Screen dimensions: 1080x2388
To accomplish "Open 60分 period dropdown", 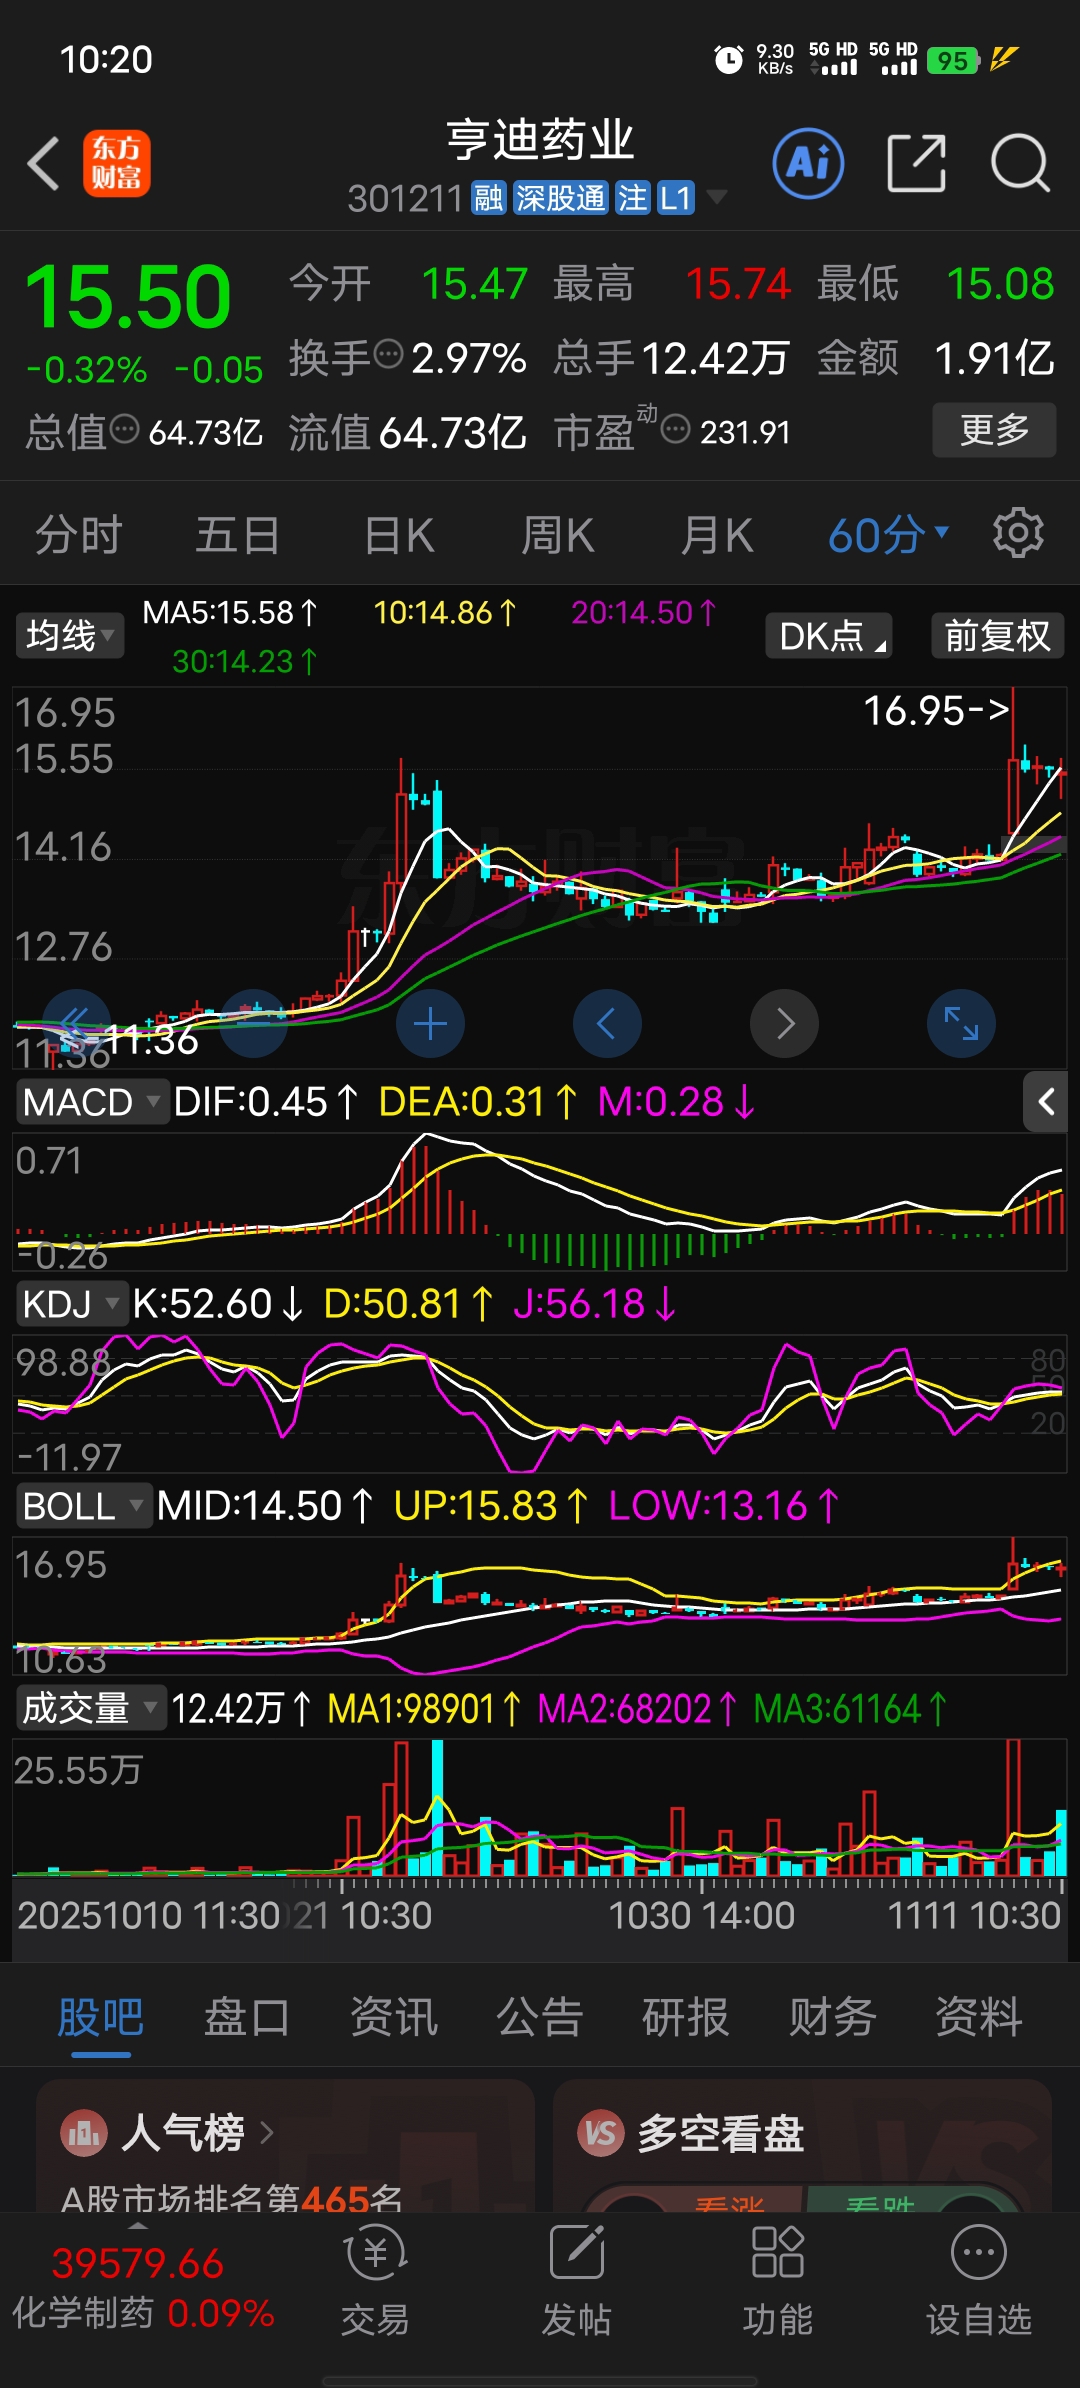I will point(888,535).
